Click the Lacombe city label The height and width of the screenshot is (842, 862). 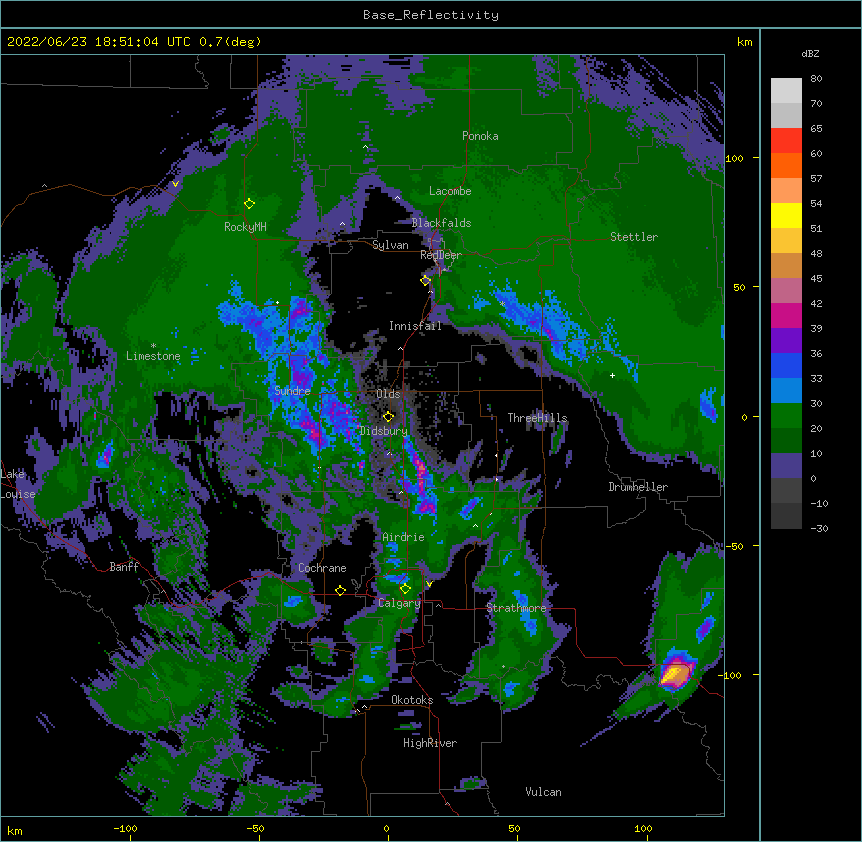(450, 191)
